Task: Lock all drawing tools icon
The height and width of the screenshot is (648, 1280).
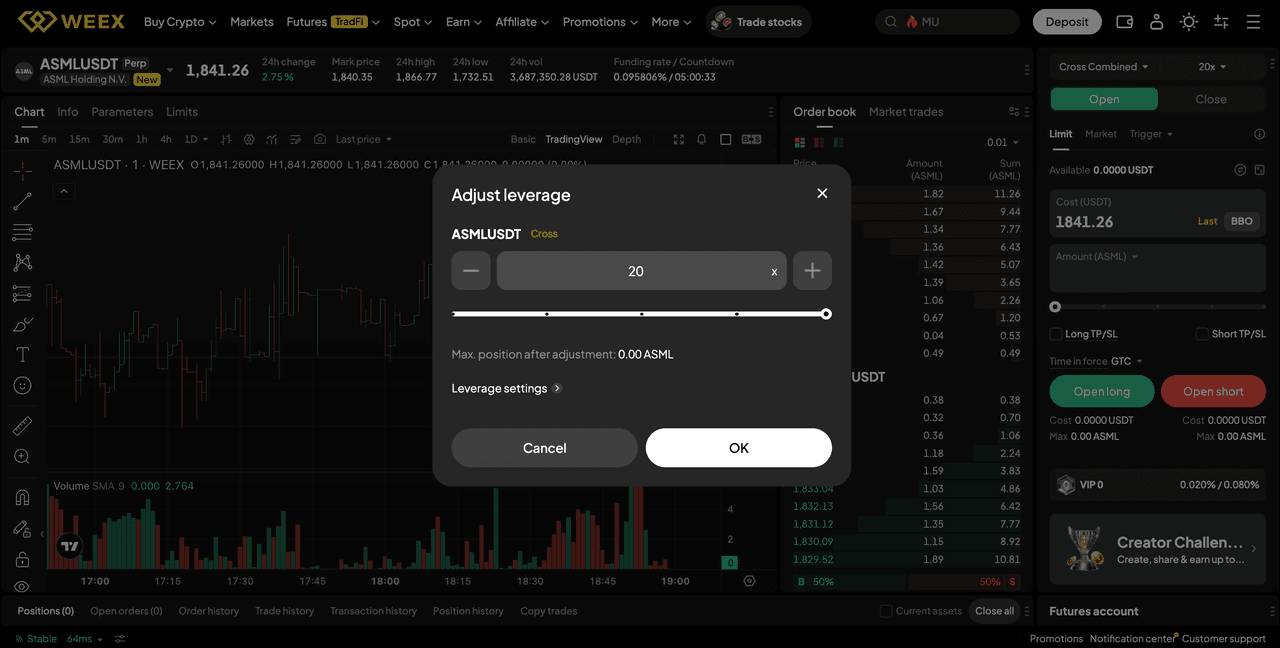Action: 22,559
